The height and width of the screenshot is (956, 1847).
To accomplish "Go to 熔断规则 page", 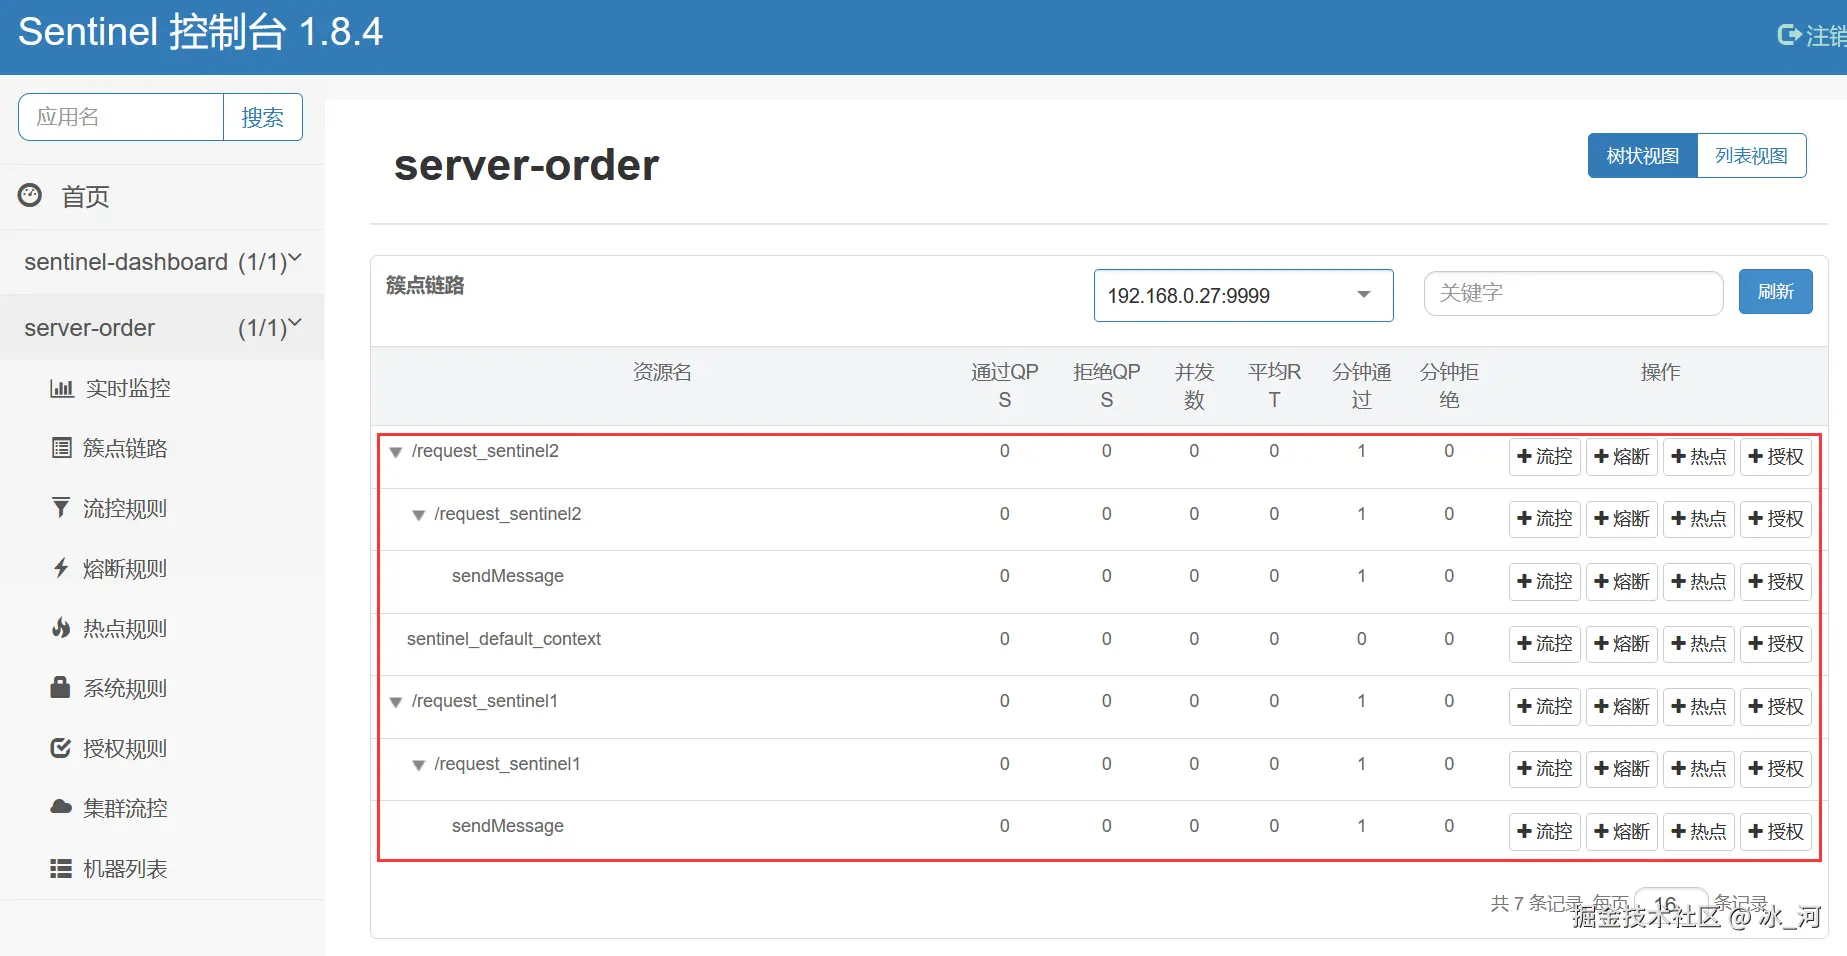I will click(125, 568).
